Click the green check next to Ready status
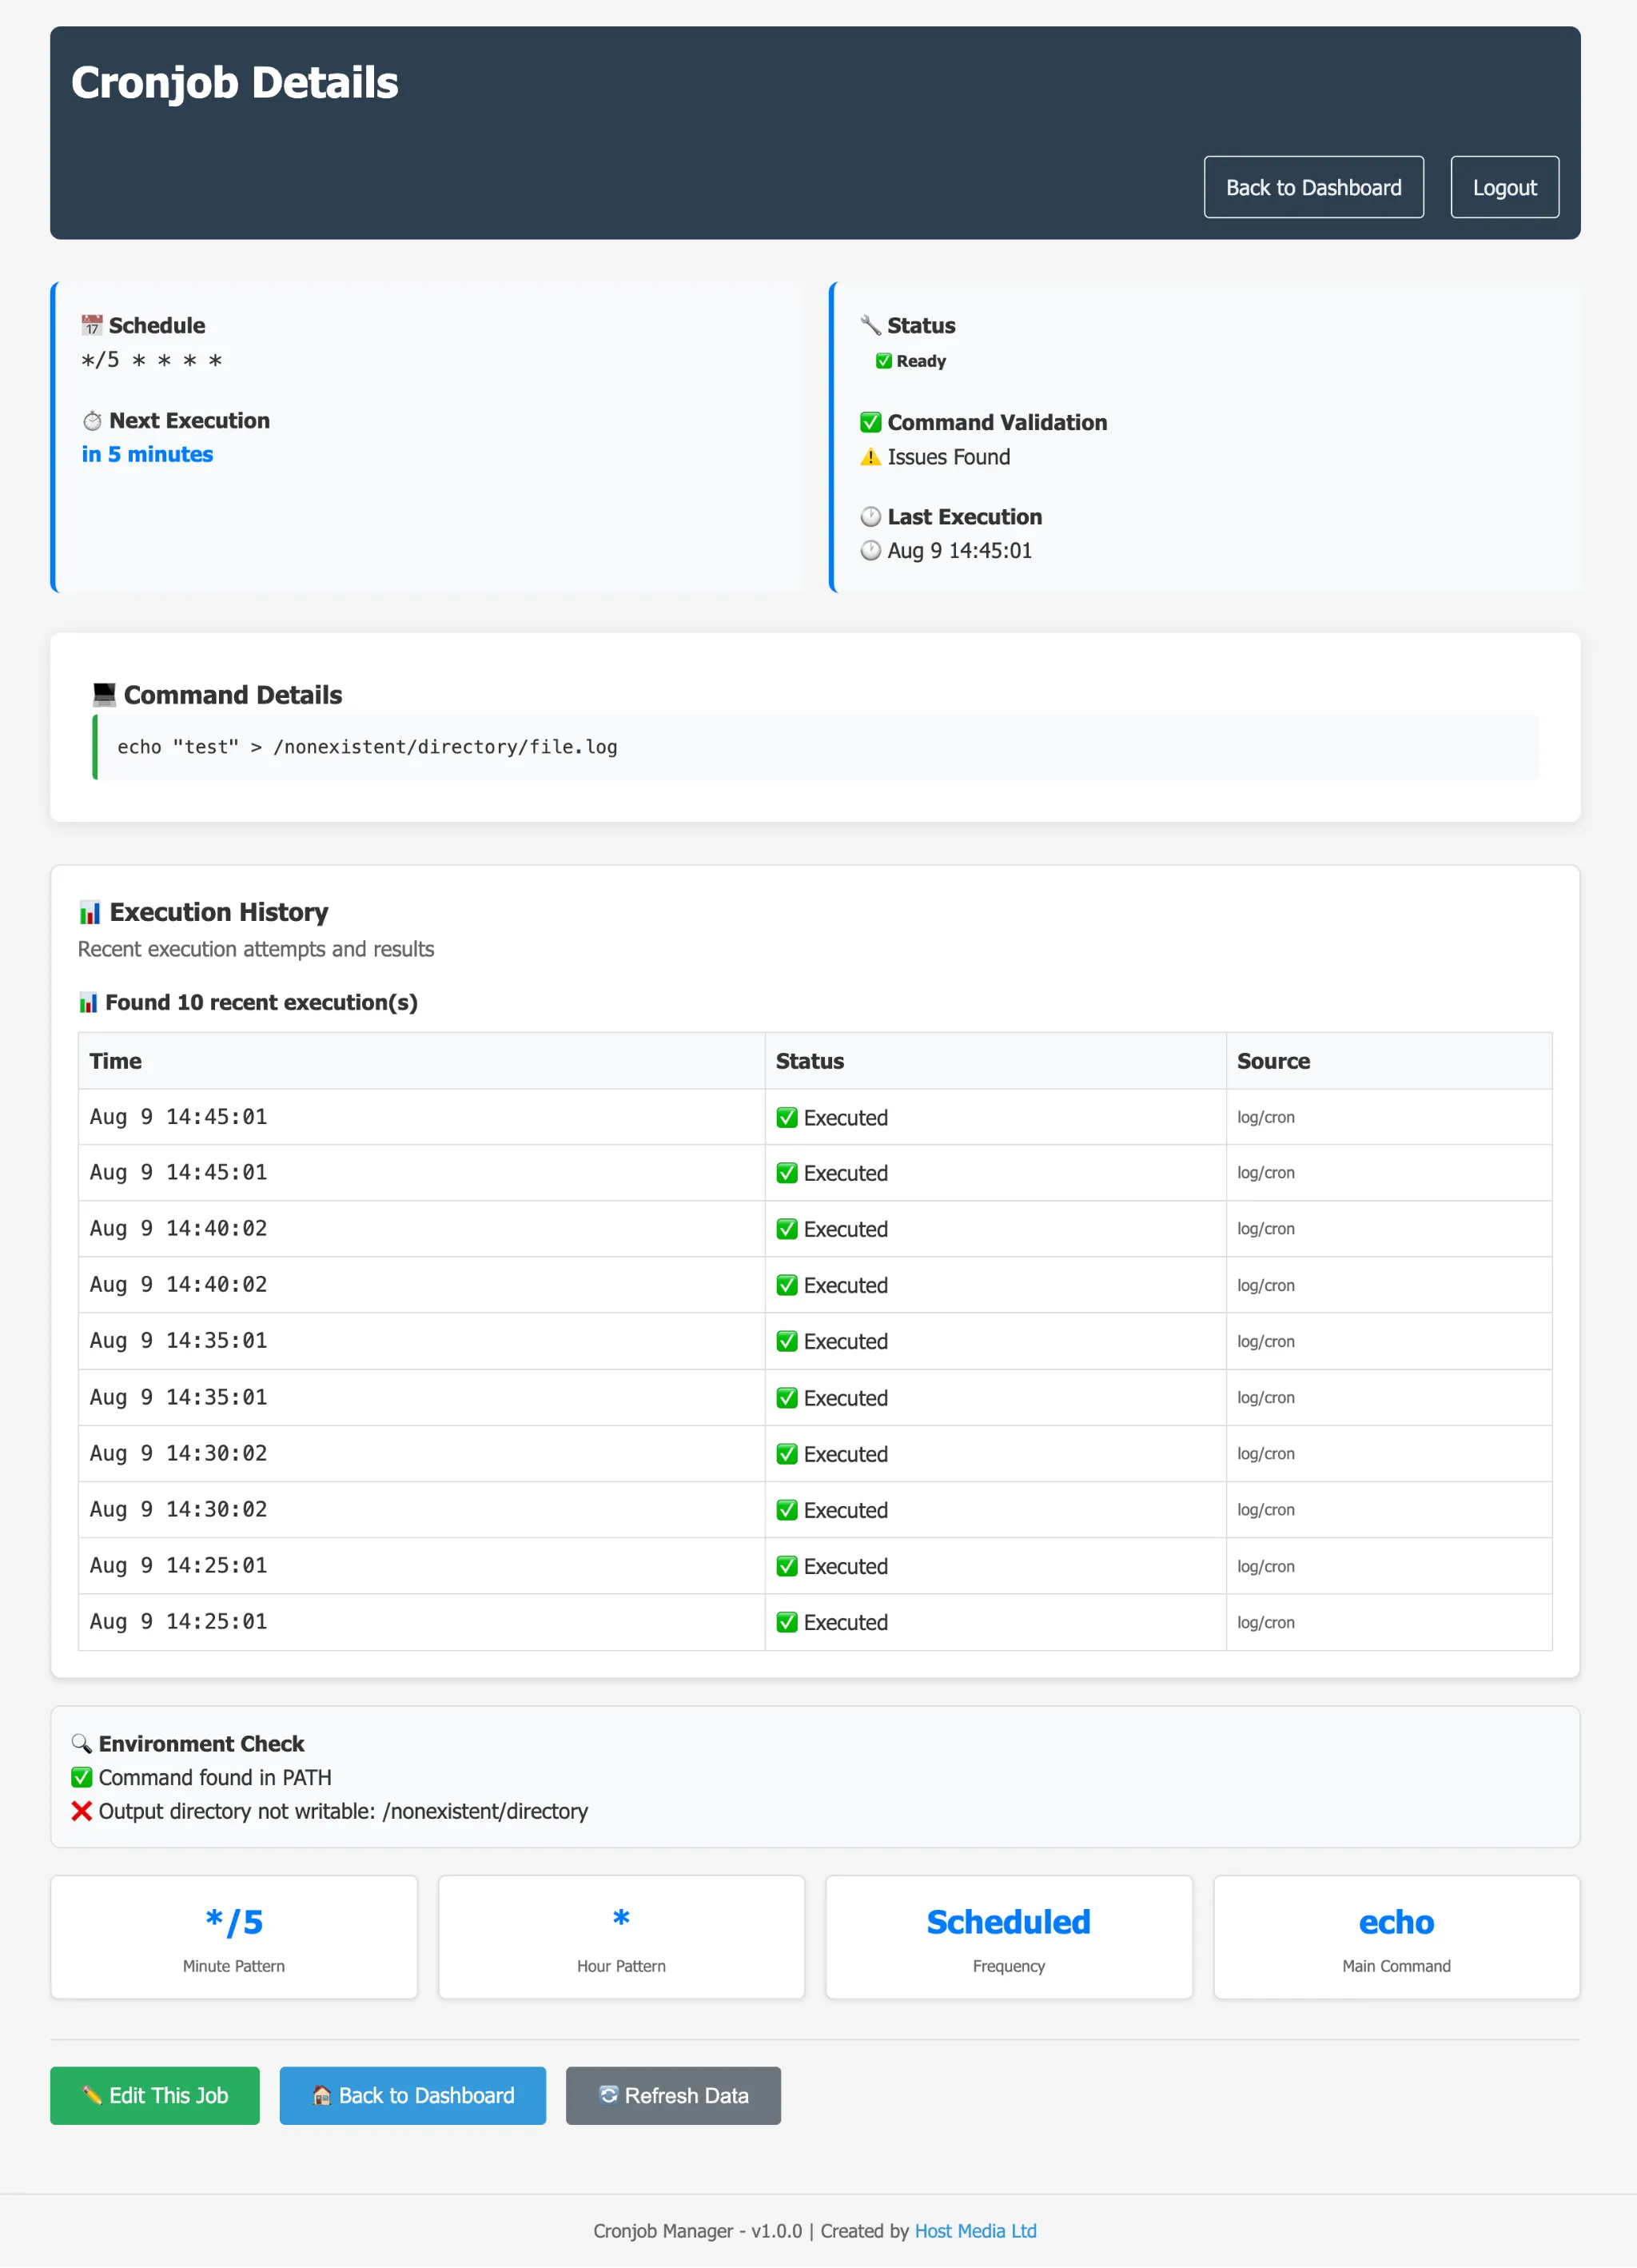1637x2268 pixels. click(885, 361)
